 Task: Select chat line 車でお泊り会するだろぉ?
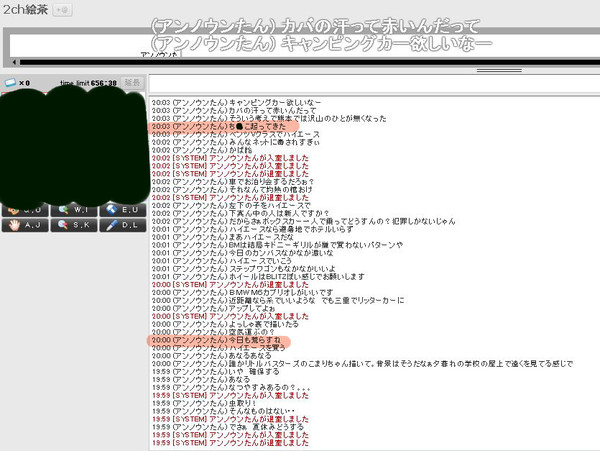[233, 182]
